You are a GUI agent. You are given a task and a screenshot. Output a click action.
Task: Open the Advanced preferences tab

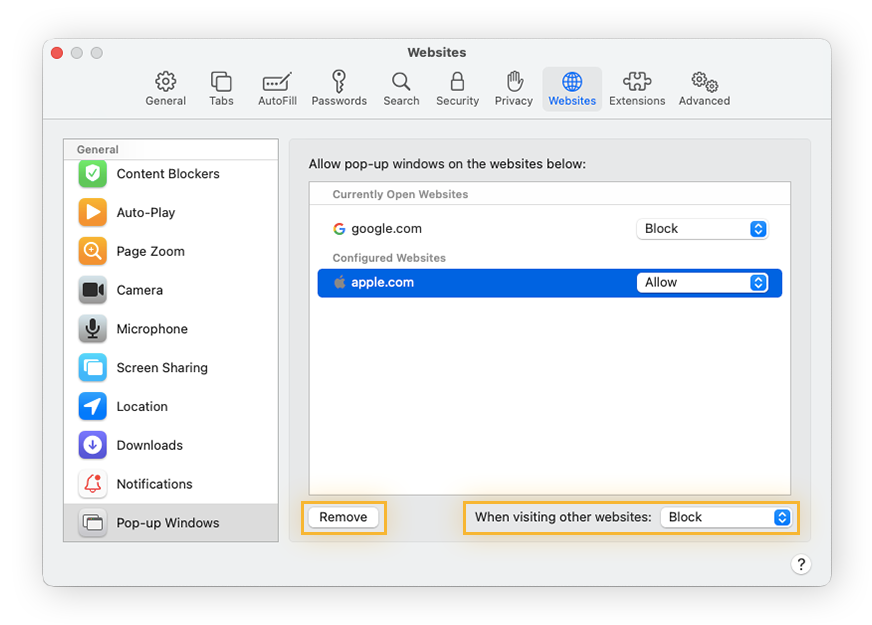click(x=704, y=88)
